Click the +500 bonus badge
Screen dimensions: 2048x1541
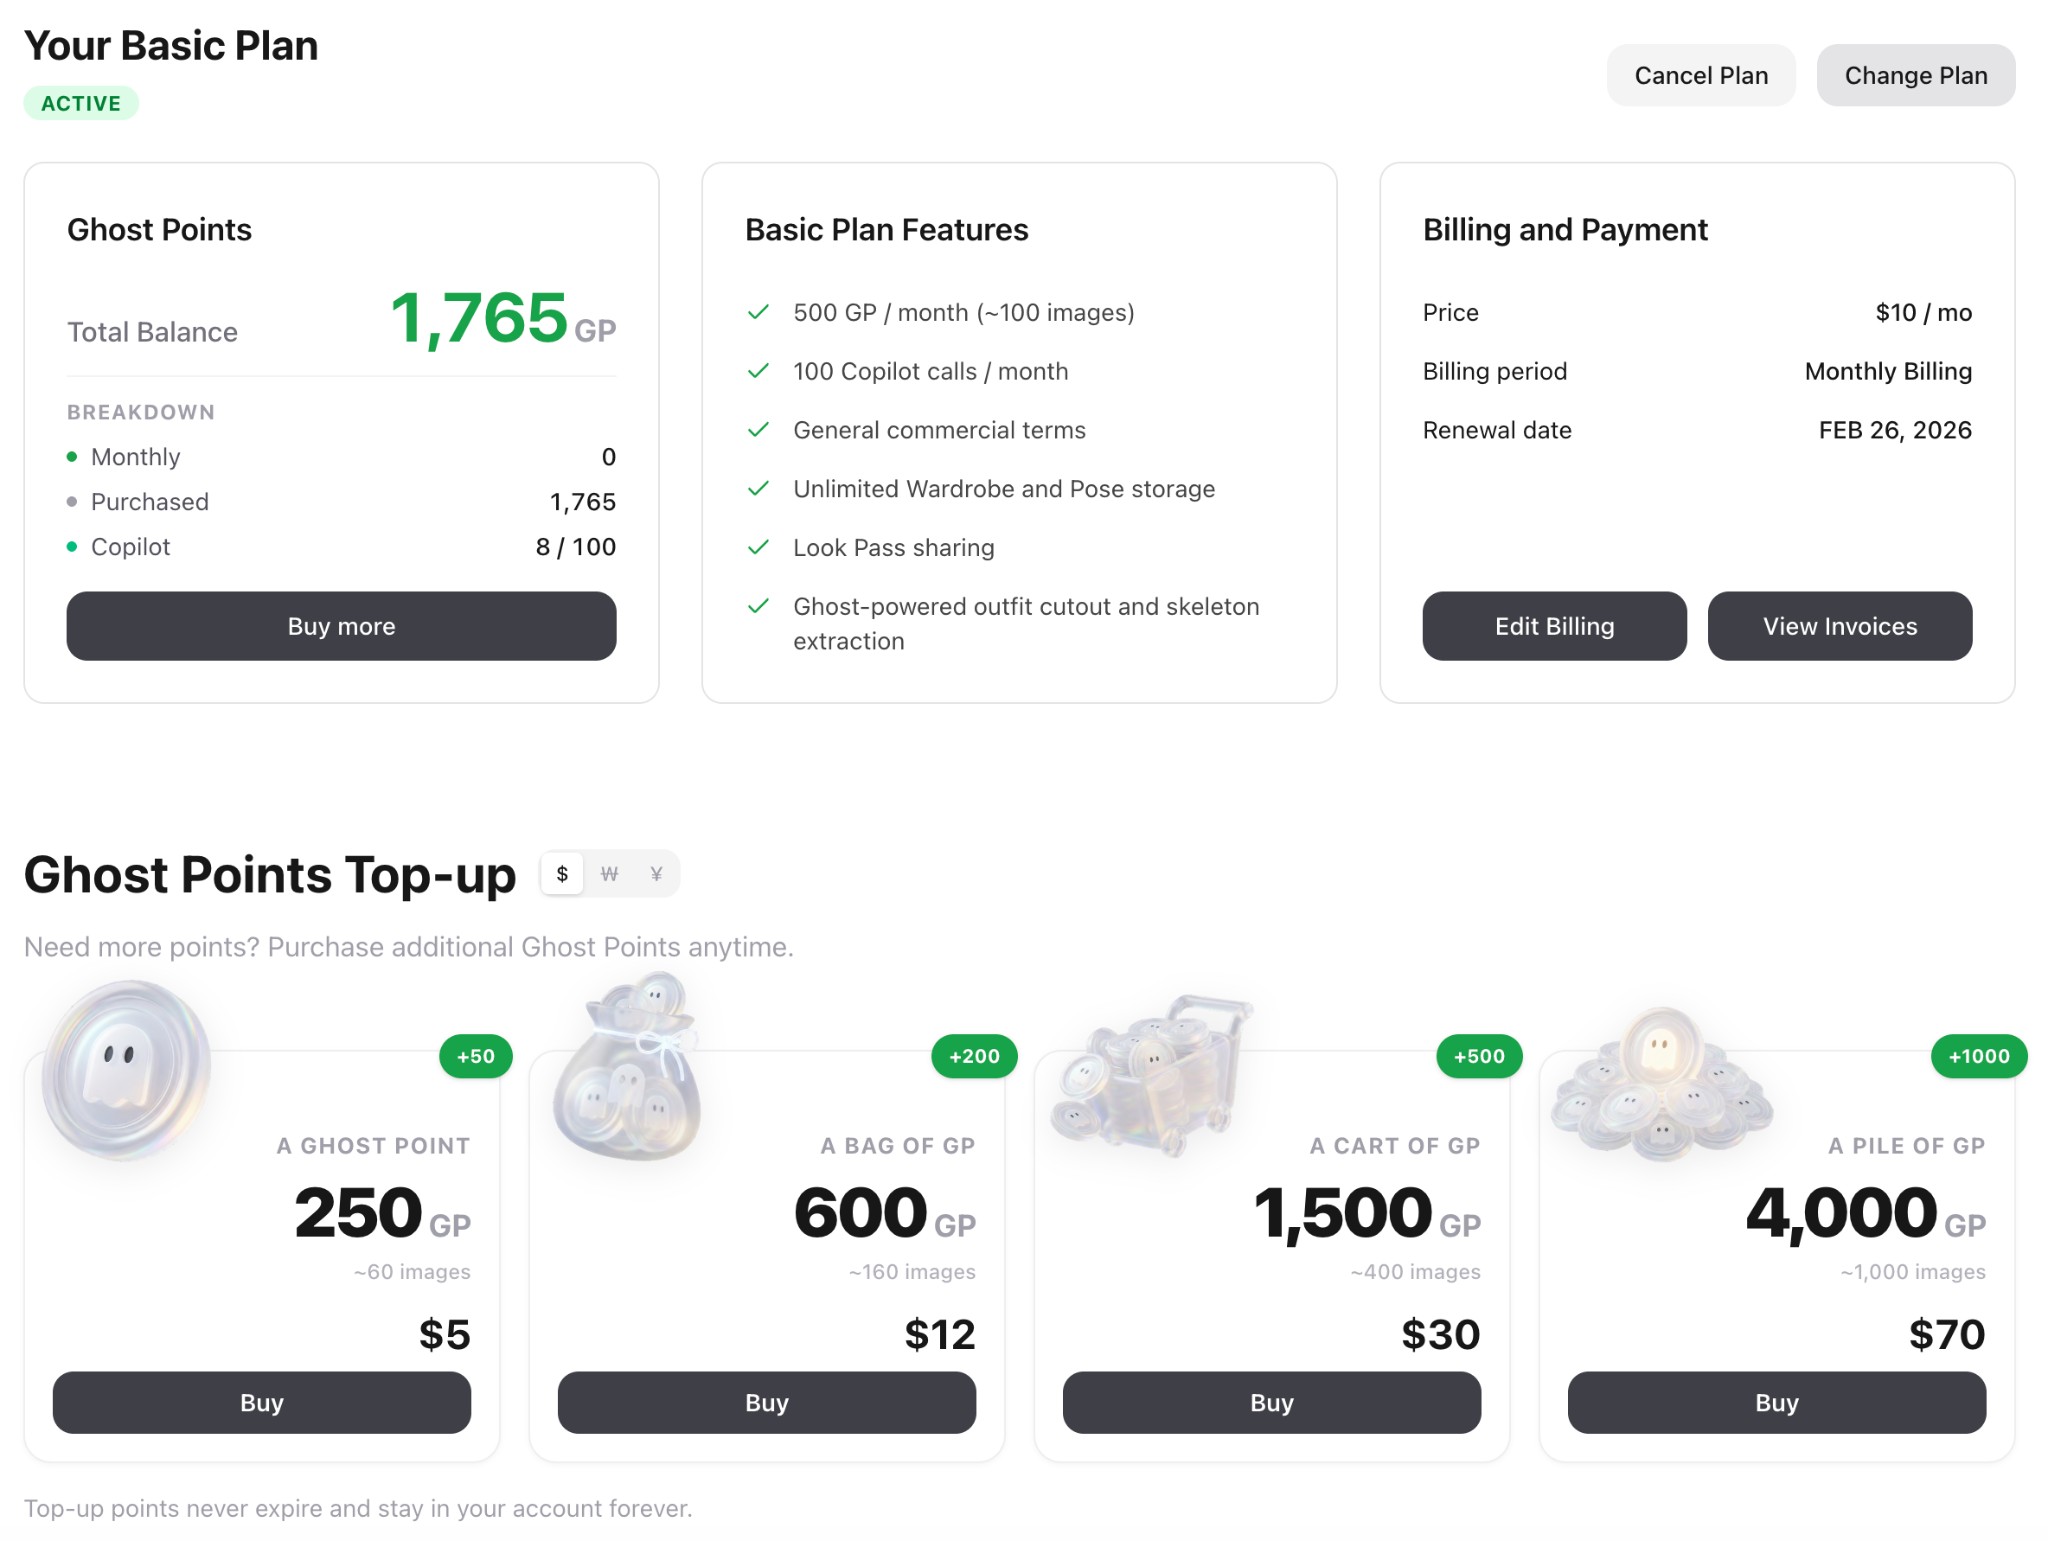[x=1480, y=1056]
